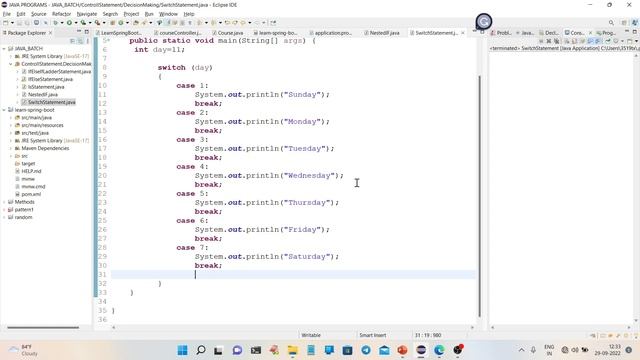Toggle Pin Console button in Console toolbar
The height and width of the screenshot is (360, 640).
[608, 41]
